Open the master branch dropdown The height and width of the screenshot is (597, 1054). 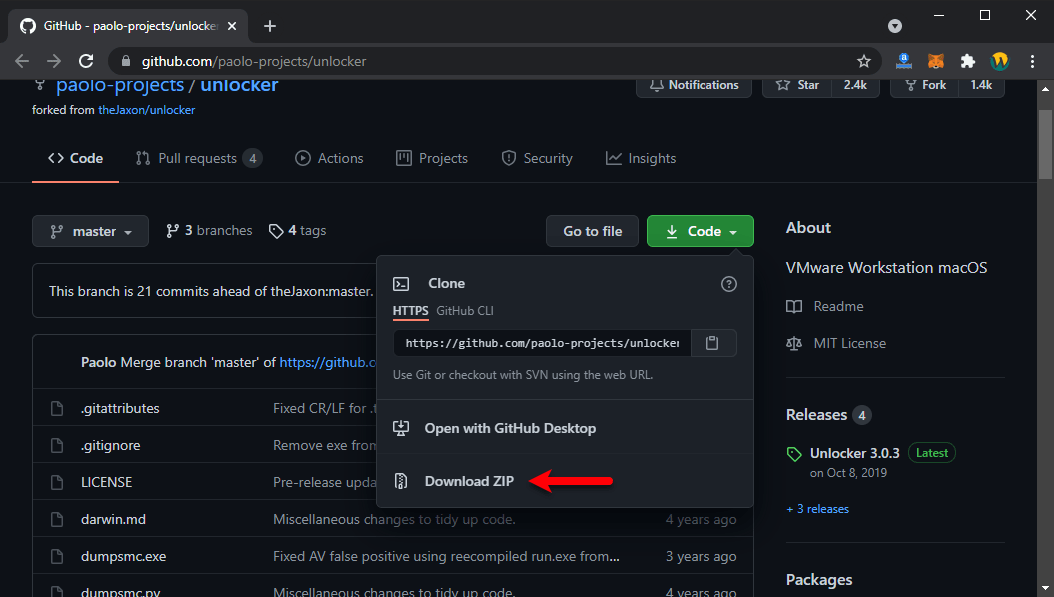pyautogui.click(x=90, y=231)
